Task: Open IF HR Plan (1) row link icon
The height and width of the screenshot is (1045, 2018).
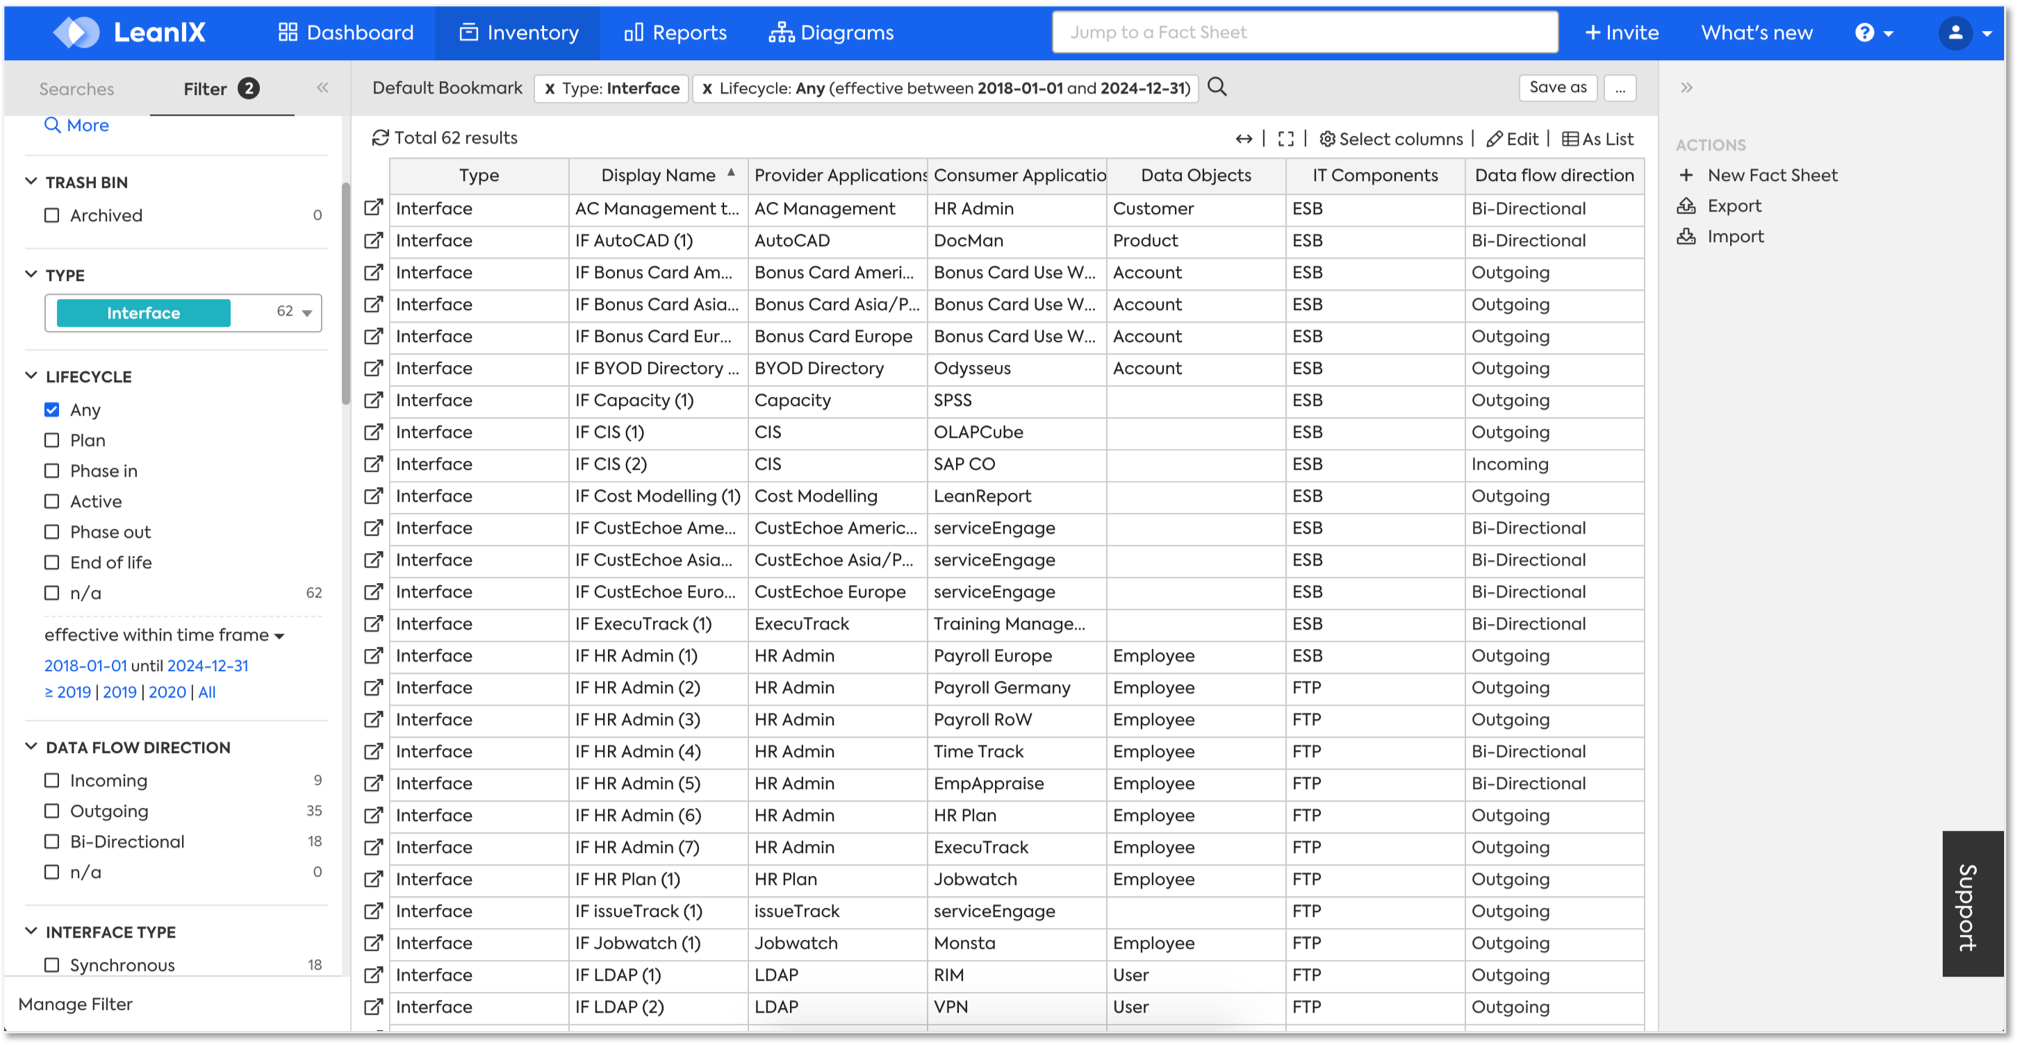Action: point(373,880)
